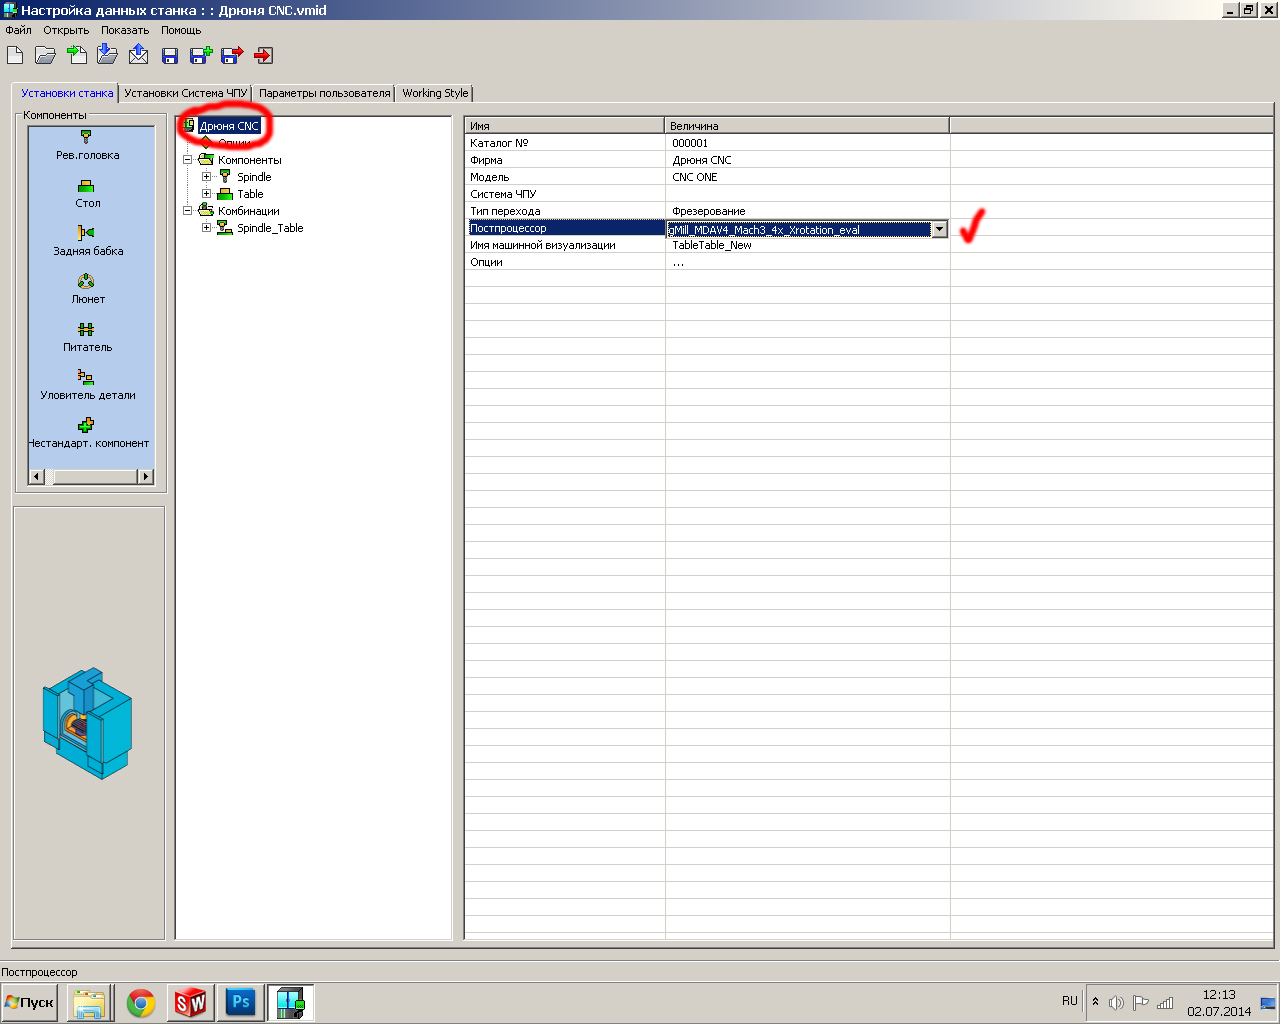This screenshot has width=1280, height=1024.
Task: Click the empty Система ЧПУ value field
Action: (x=807, y=194)
